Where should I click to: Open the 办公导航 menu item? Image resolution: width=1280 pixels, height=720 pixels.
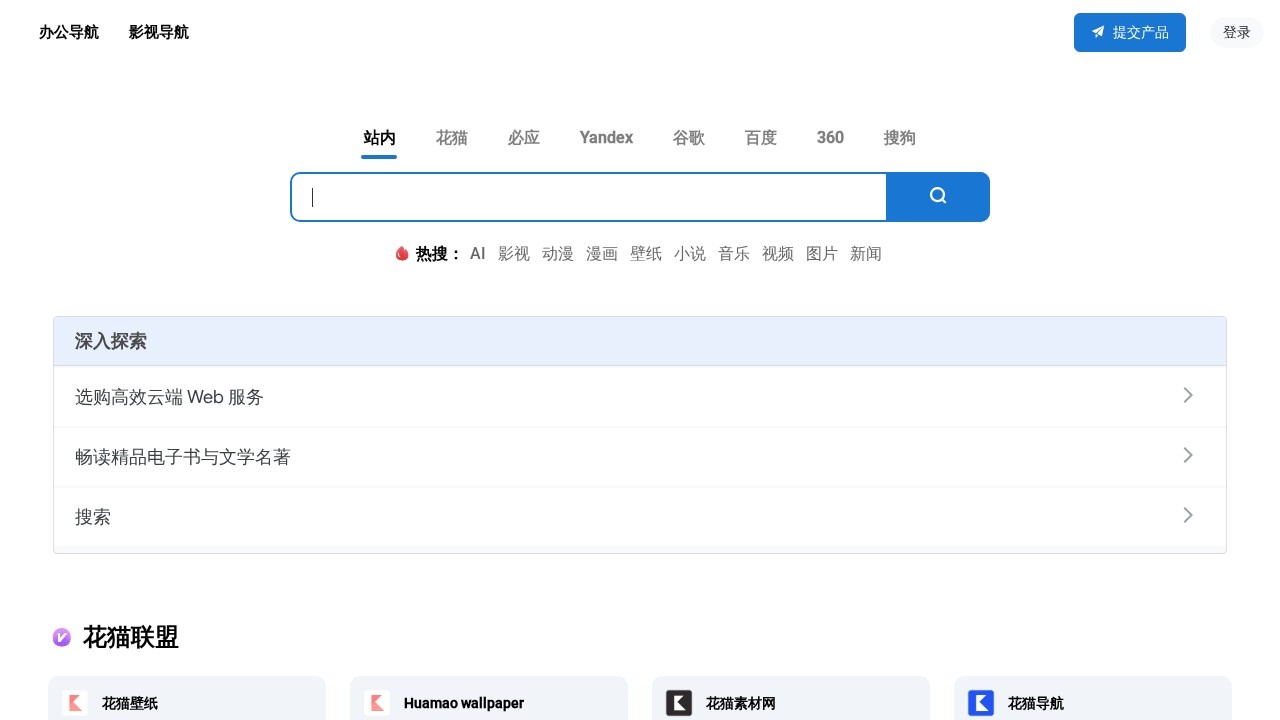(x=69, y=32)
